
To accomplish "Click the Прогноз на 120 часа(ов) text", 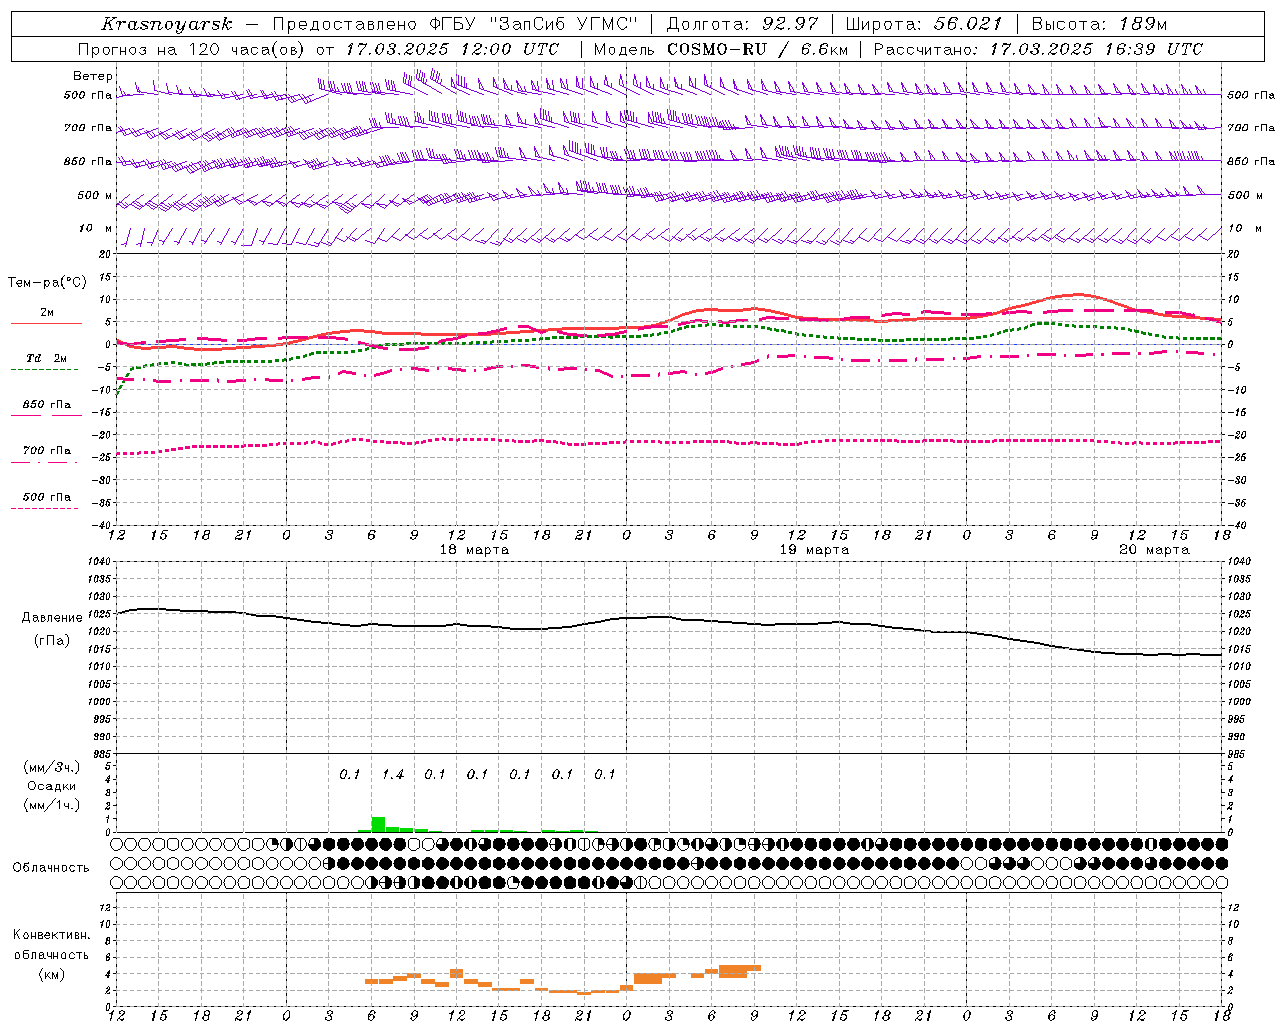I will pyautogui.click(x=192, y=49).
